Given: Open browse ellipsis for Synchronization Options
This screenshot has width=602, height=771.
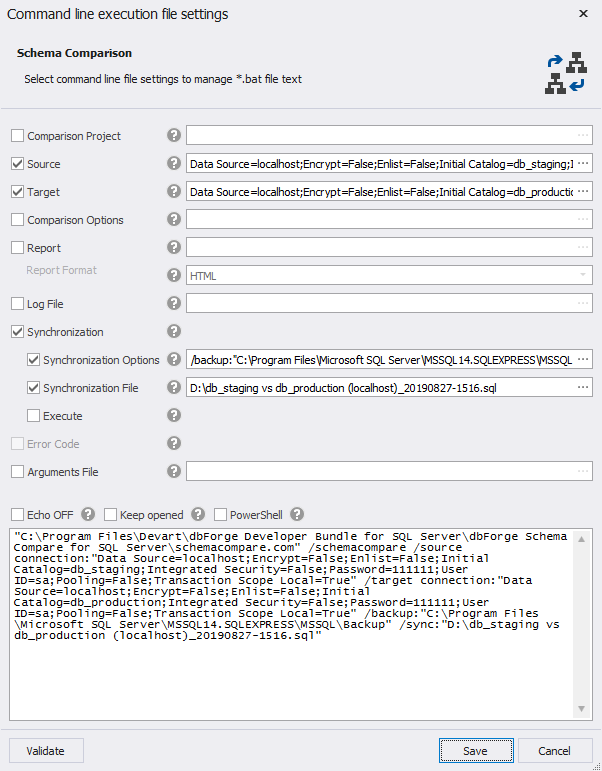Looking at the screenshot, I should coord(583,360).
